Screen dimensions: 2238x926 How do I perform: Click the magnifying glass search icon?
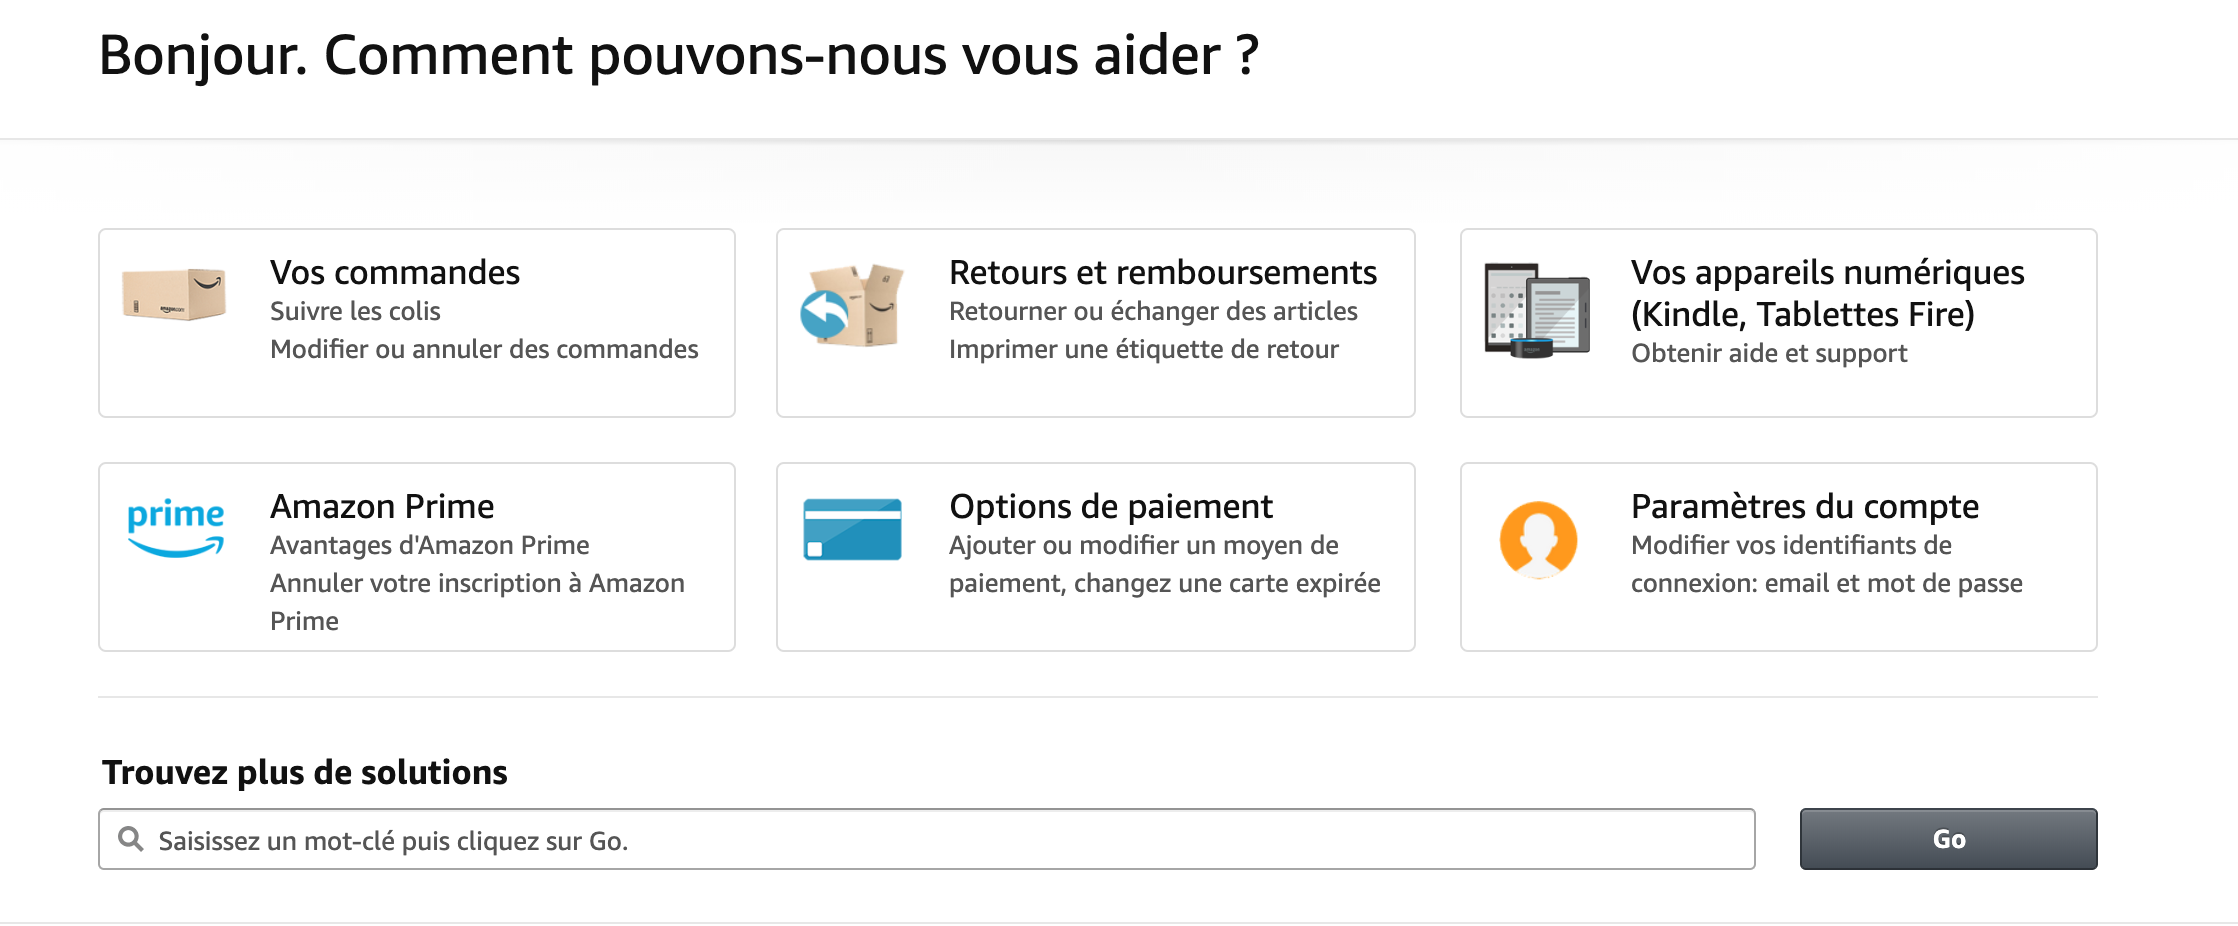(x=131, y=839)
